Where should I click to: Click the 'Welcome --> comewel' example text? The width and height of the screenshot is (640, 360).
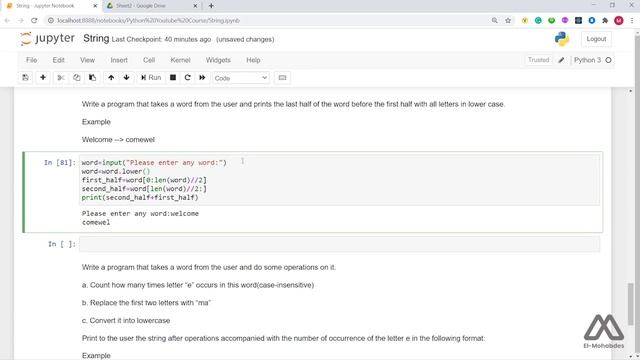click(118, 140)
